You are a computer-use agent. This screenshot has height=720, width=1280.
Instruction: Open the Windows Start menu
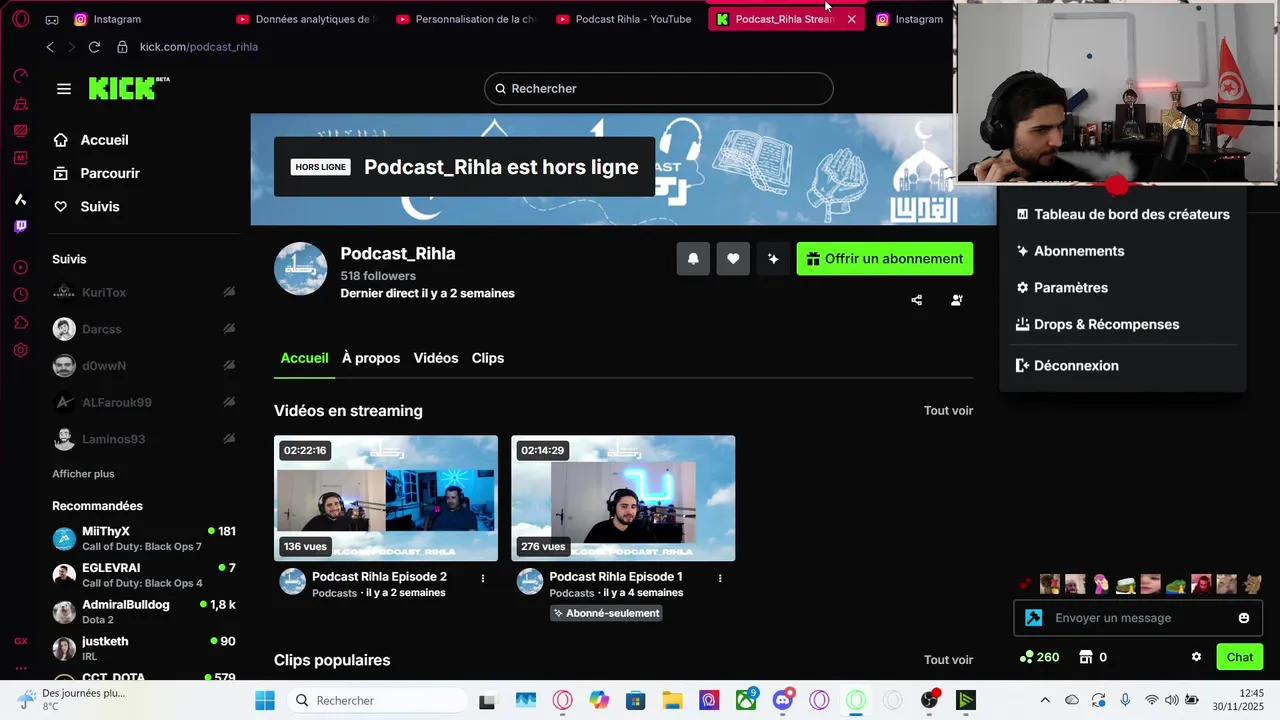[265, 700]
